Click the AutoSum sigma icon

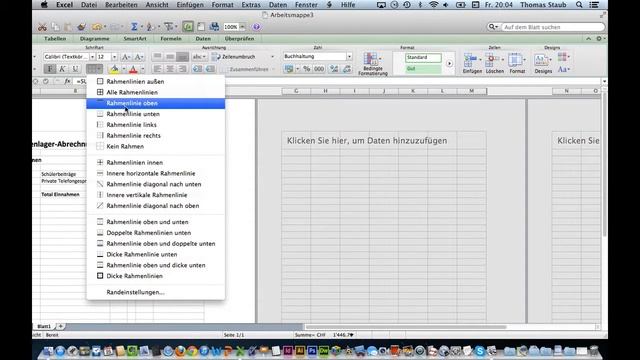tap(134, 27)
